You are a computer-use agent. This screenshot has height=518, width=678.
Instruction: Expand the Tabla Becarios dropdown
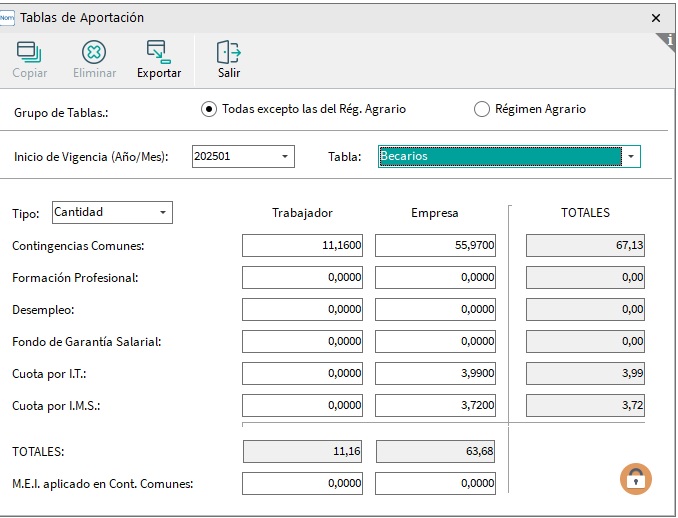[x=630, y=157]
